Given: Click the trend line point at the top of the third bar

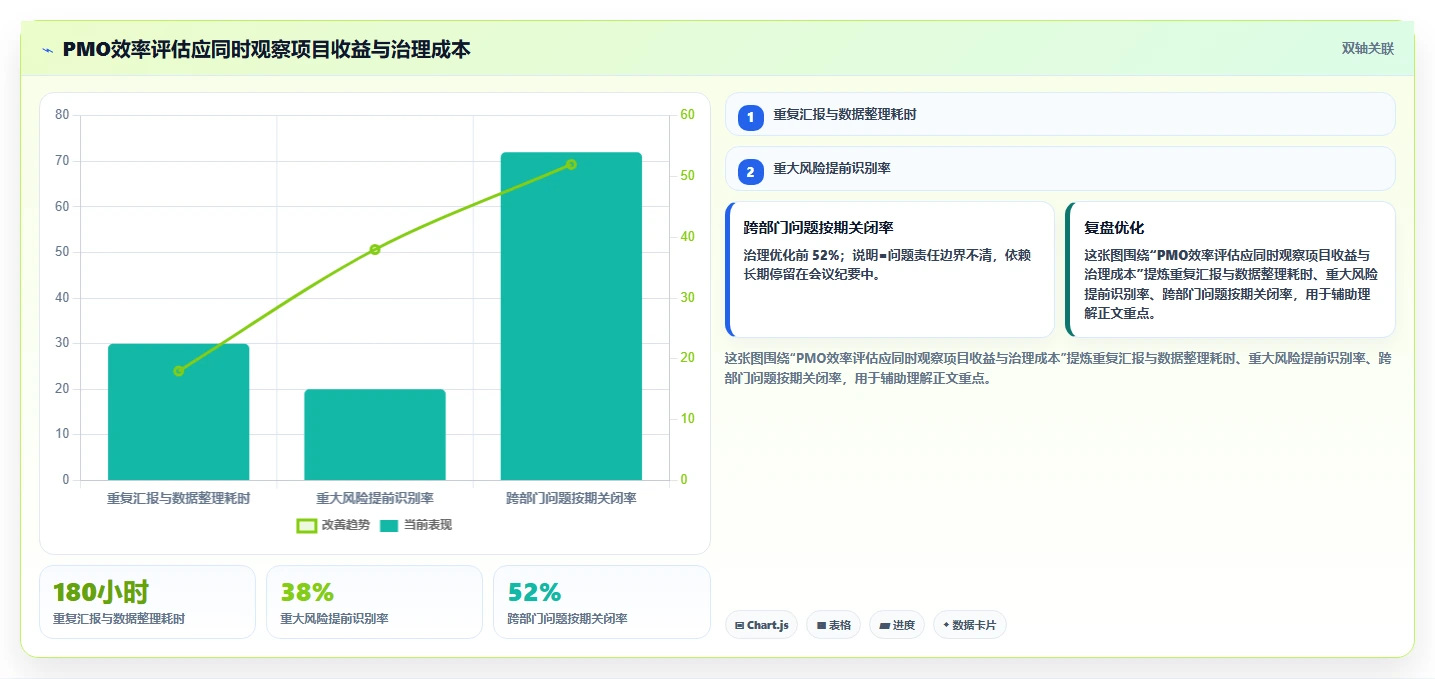Looking at the screenshot, I should 571,164.
